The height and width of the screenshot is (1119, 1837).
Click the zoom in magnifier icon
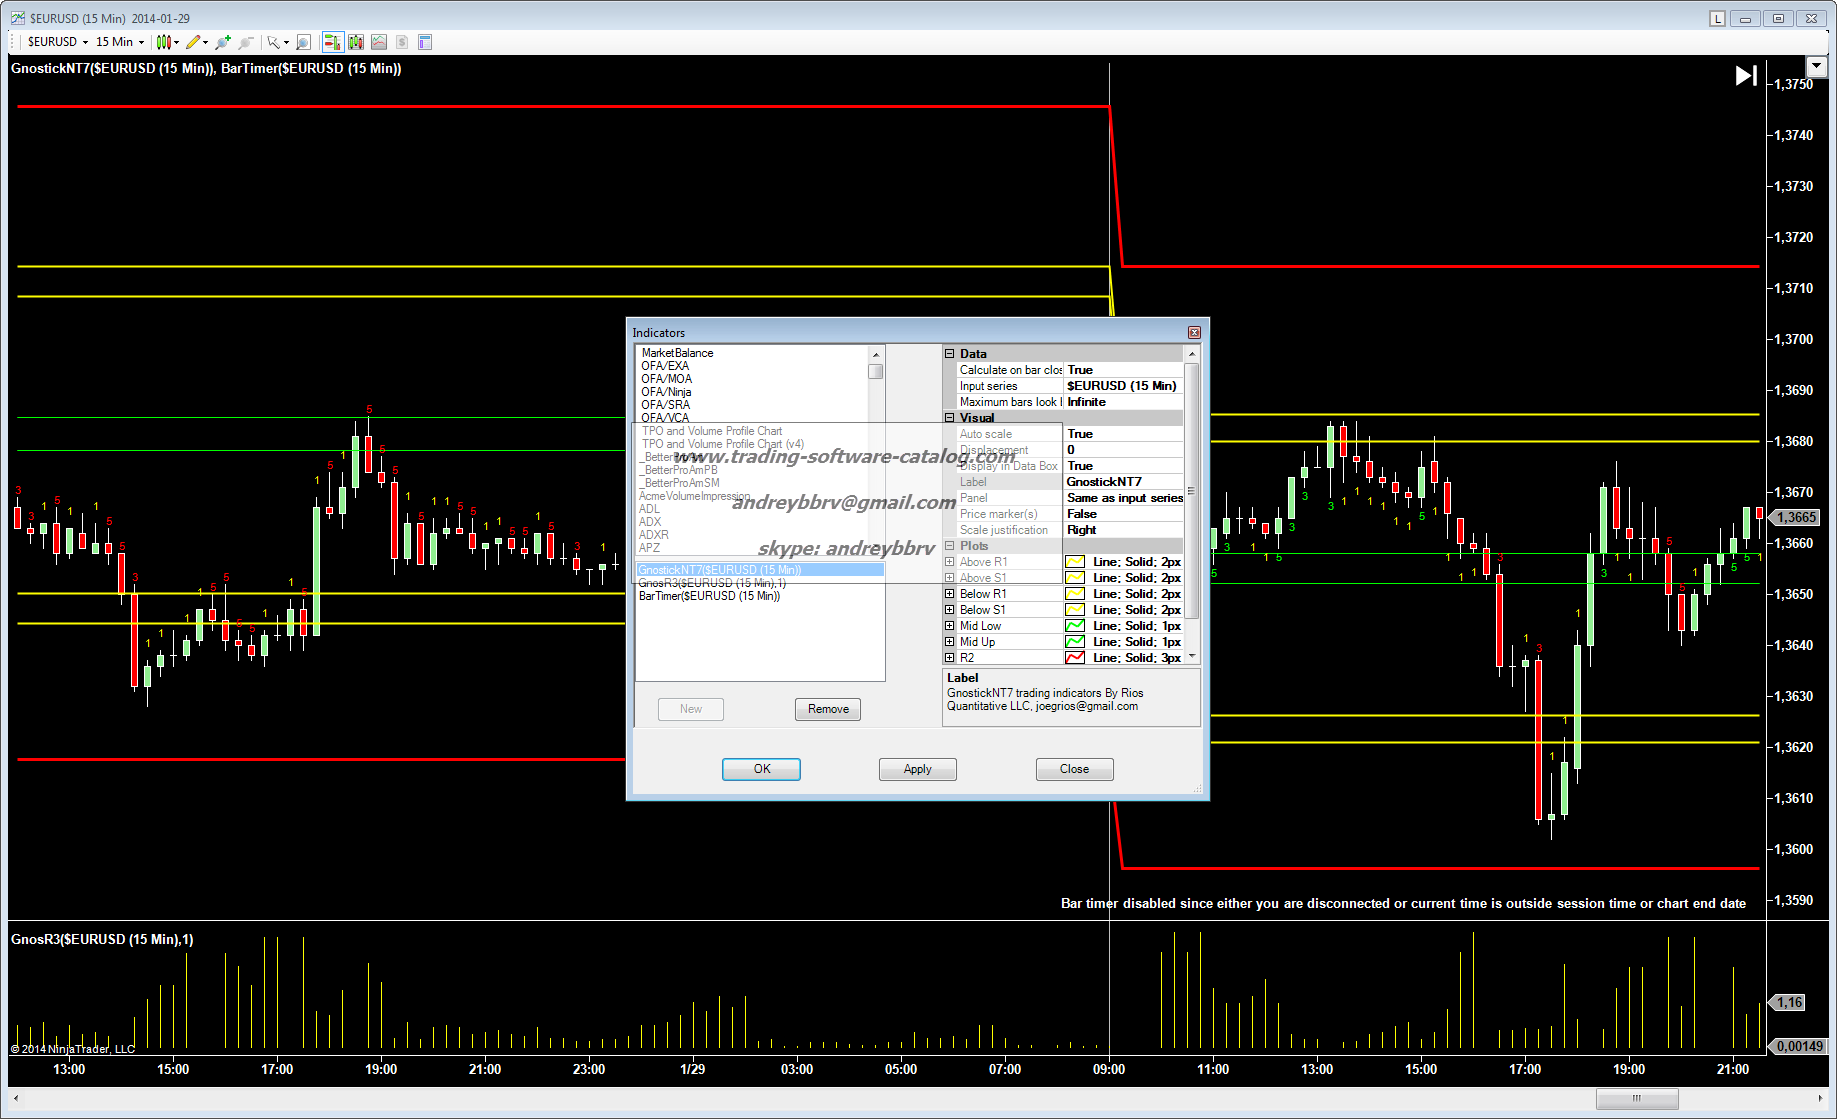(x=222, y=42)
